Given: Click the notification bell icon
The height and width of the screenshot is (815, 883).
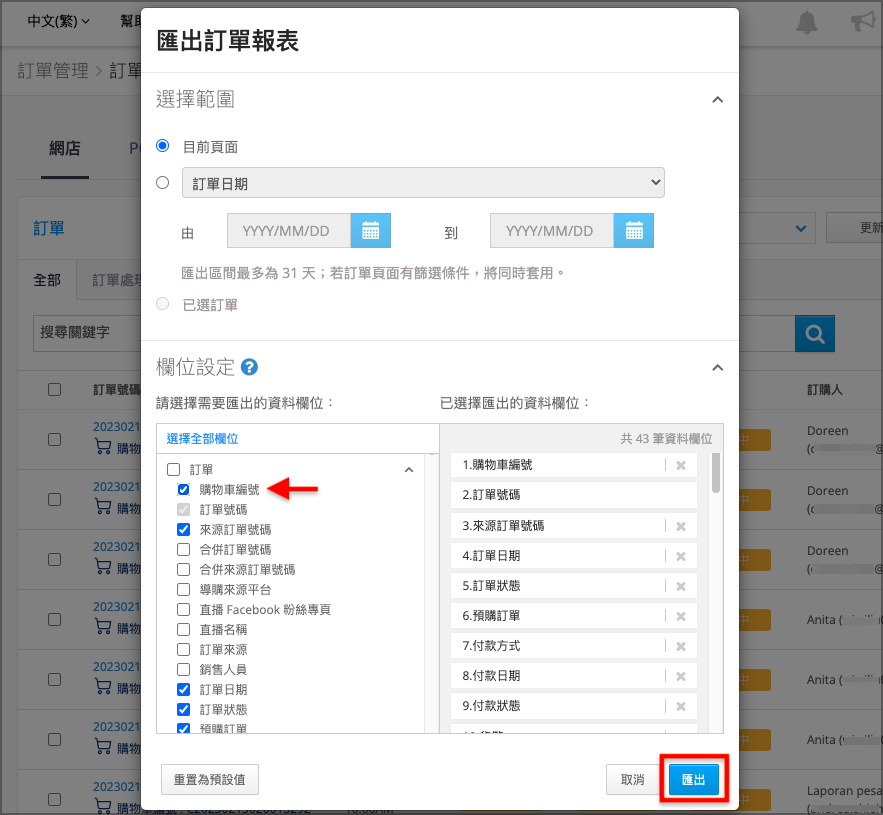Looking at the screenshot, I should [x=806, y=22].
